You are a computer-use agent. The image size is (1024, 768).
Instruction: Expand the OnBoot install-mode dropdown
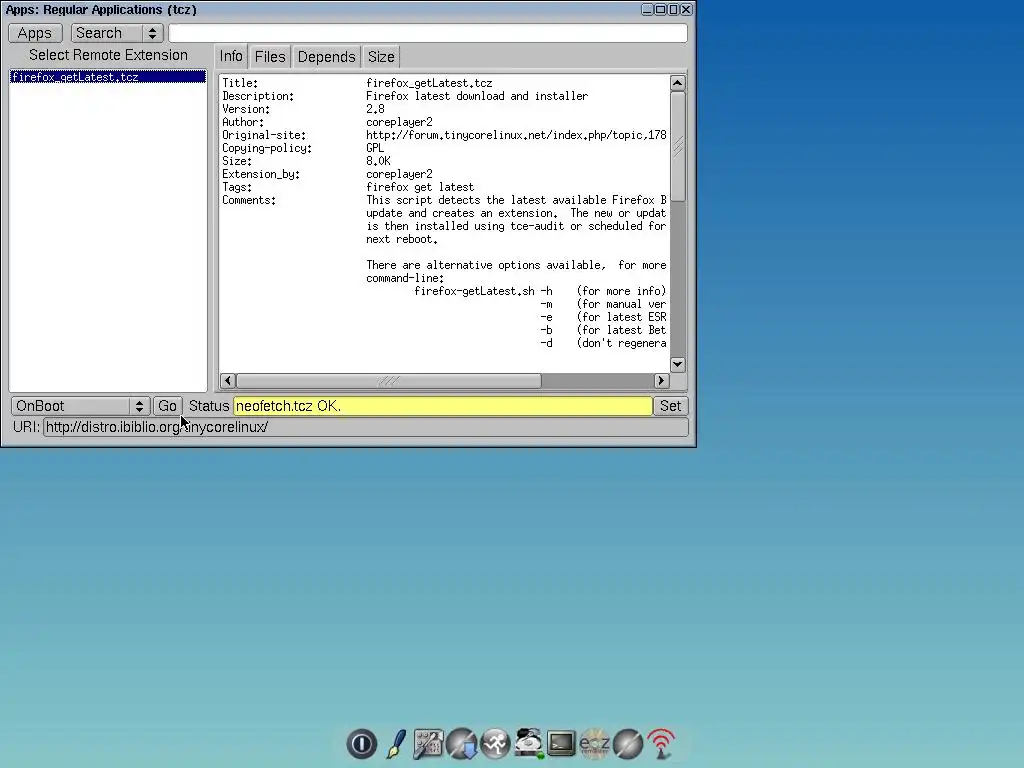click(80, 406)
